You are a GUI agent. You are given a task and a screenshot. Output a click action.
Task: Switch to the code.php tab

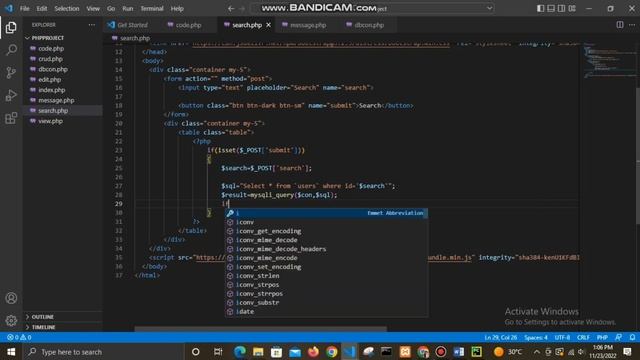(188, 25)
